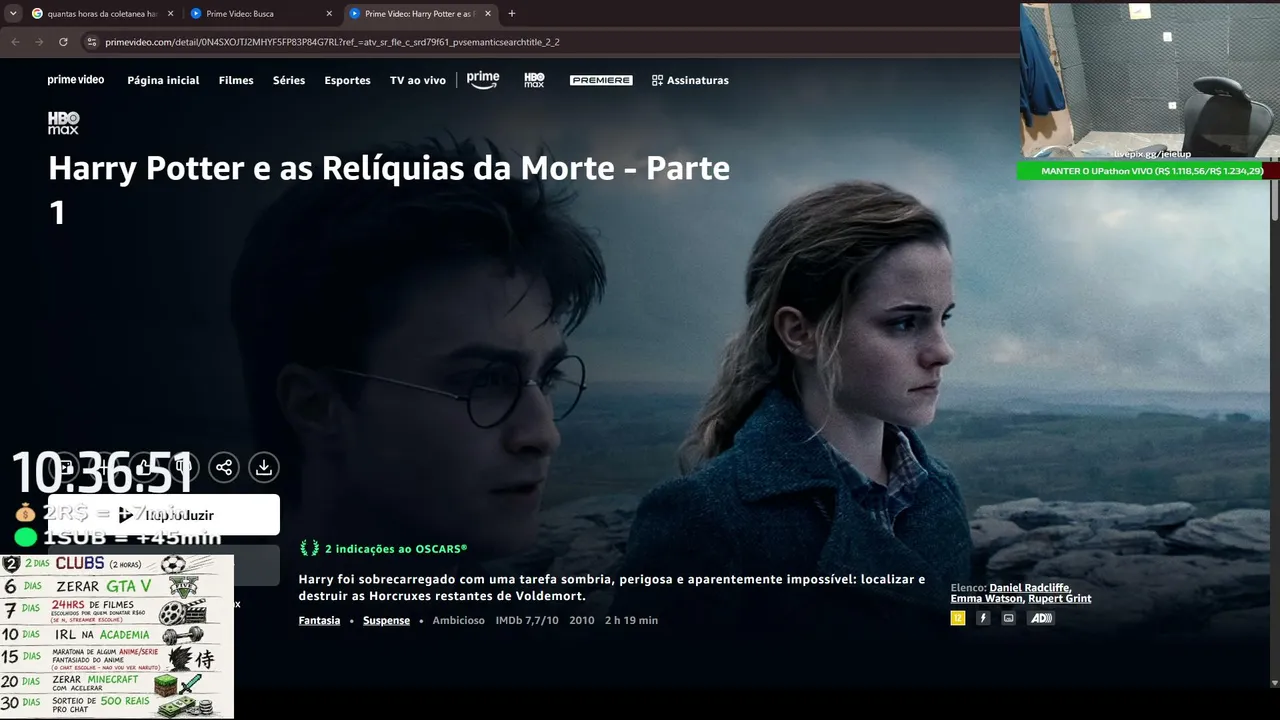The image size is (1280, 720).
Task: Click the Reproduzir play button
Action: (x=164, y=515)
